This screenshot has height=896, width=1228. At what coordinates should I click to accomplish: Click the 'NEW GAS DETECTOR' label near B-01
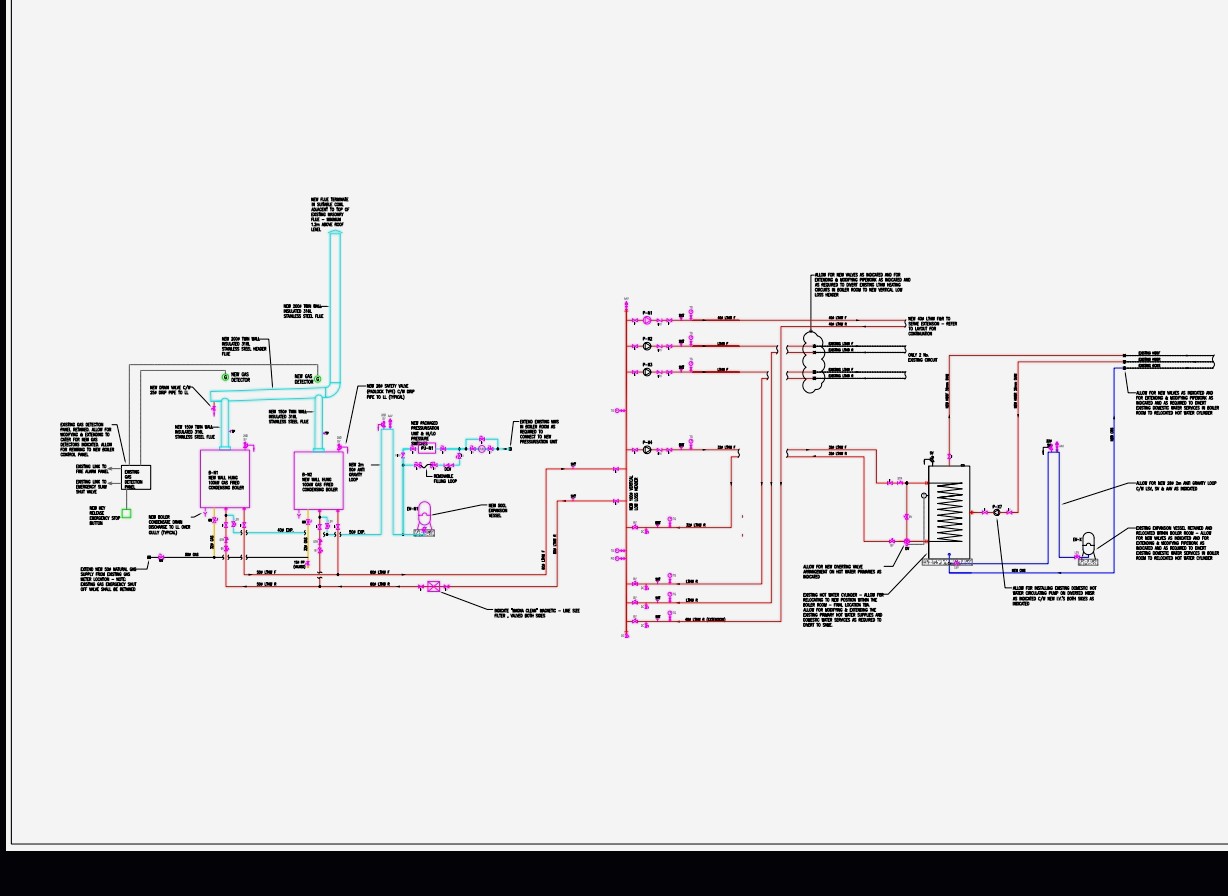pos(242,377)
